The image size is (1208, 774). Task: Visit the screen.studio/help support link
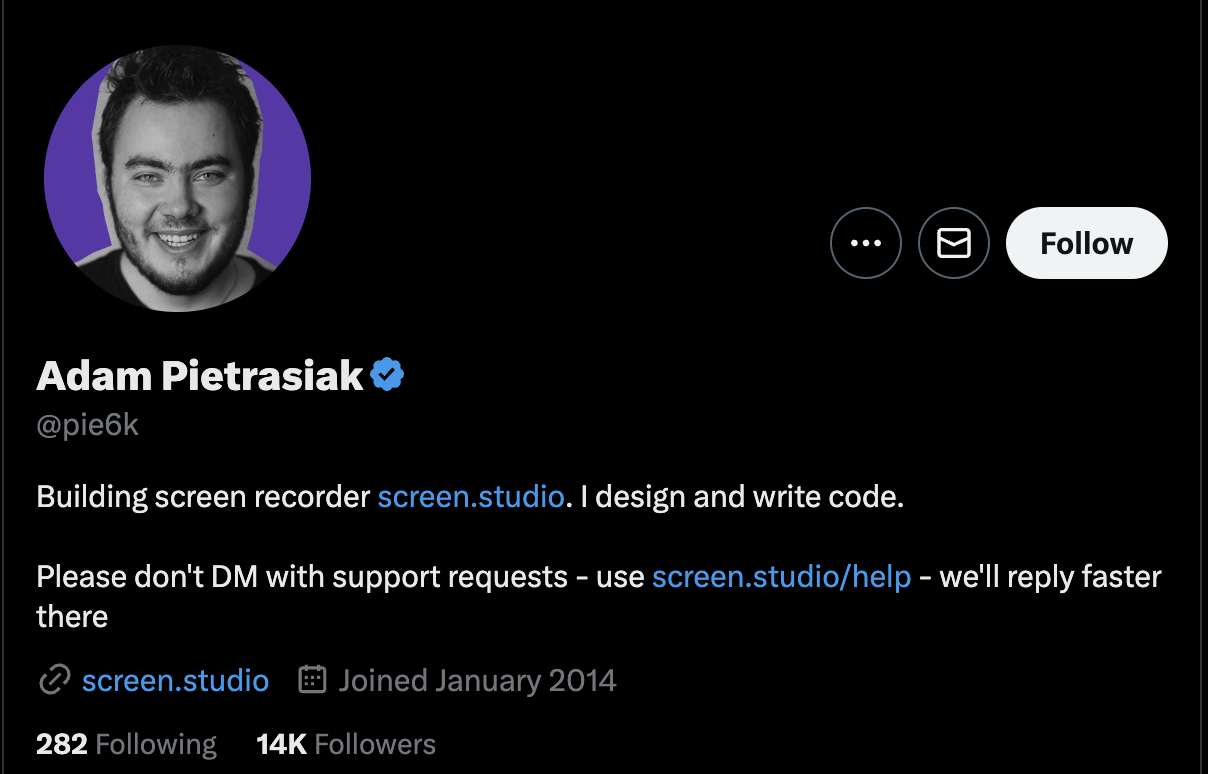[x=781, y=576]
